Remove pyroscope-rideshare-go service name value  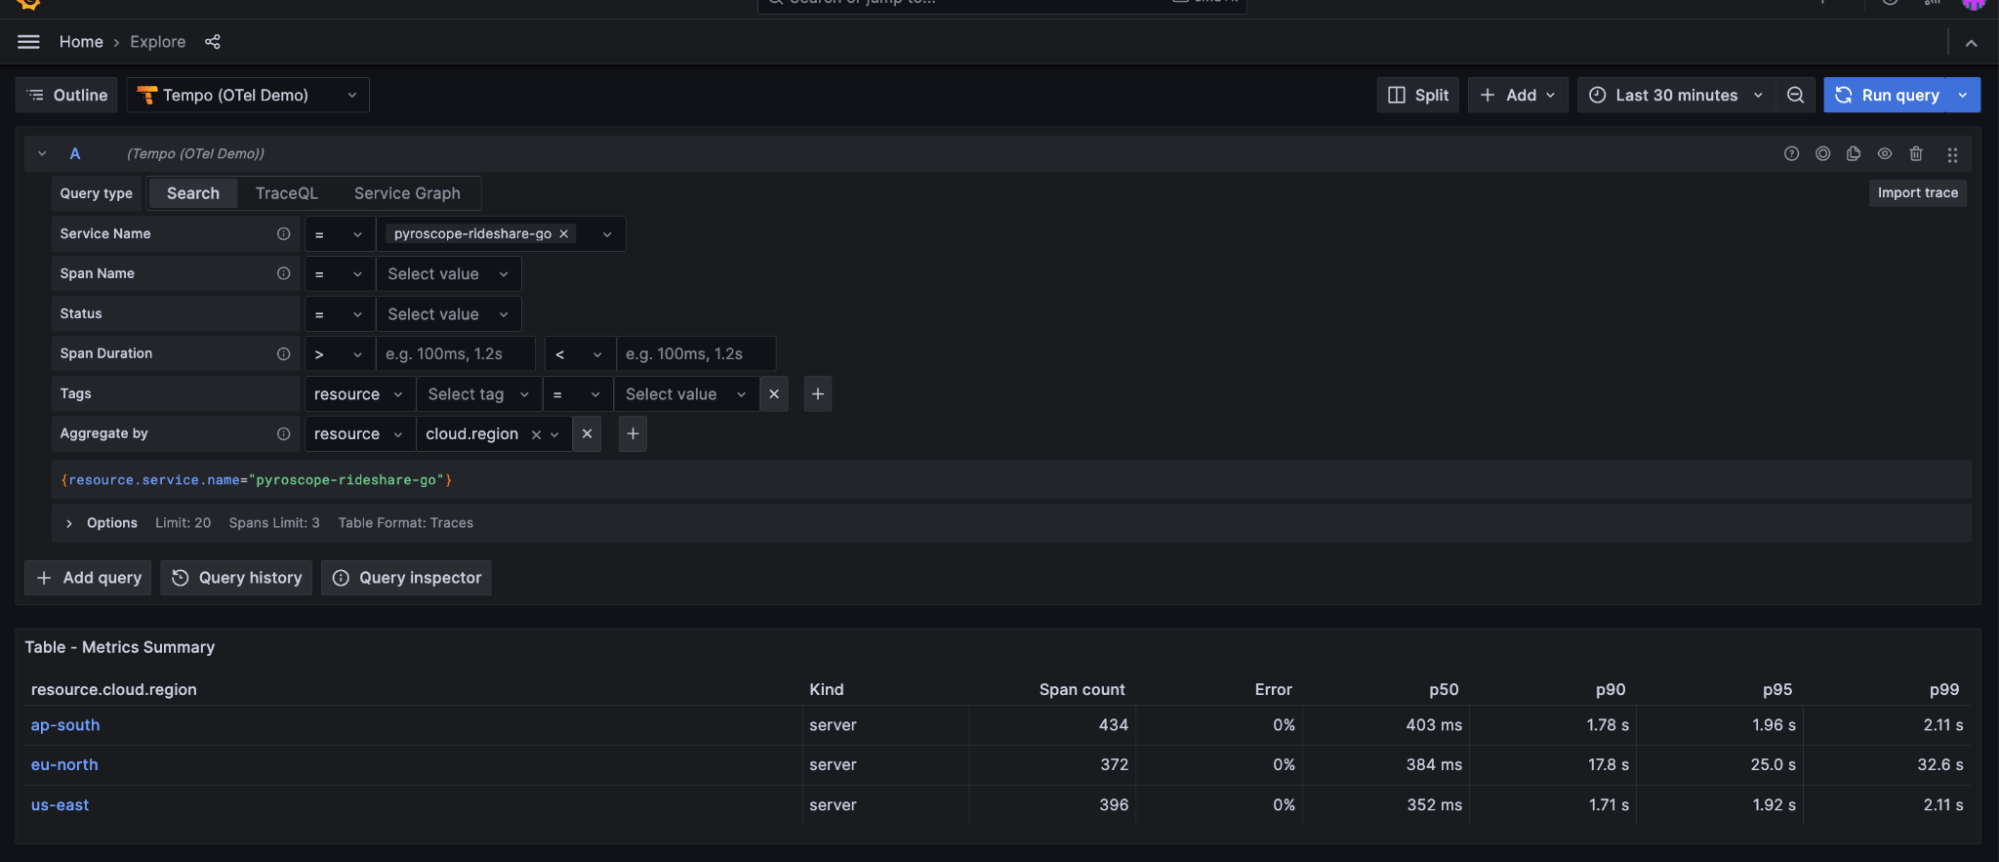pos(564,234)
